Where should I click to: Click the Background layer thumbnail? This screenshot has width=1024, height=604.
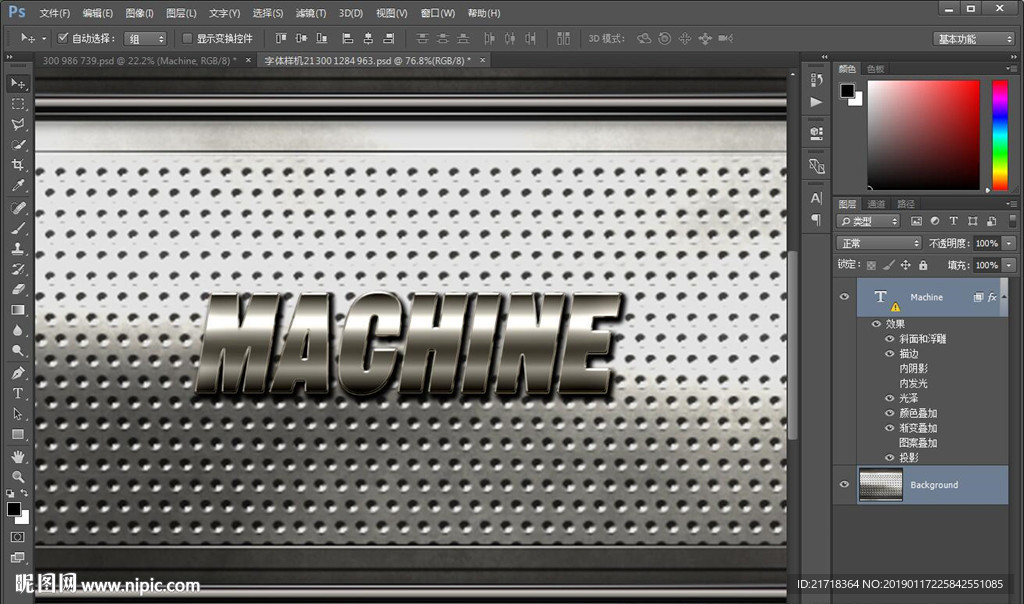[880, 485]
